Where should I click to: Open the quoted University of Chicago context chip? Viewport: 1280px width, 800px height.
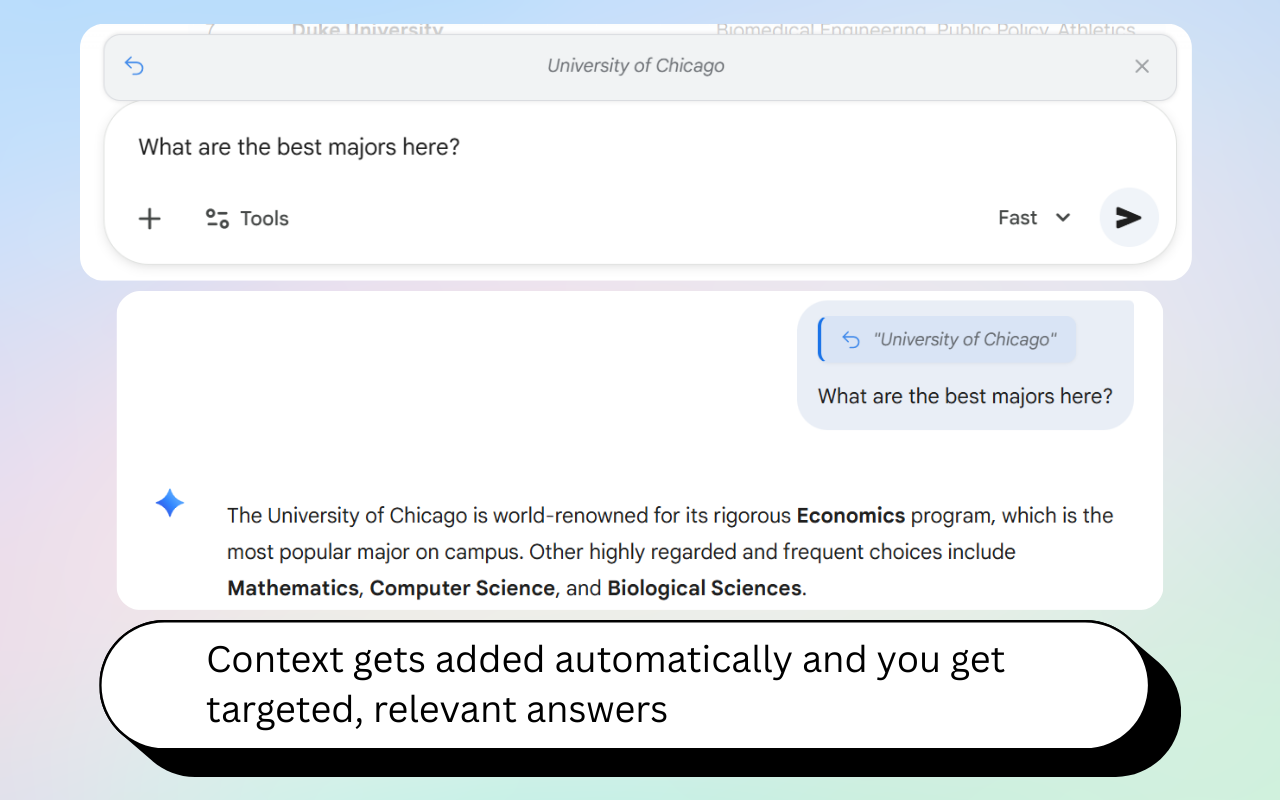945,339
